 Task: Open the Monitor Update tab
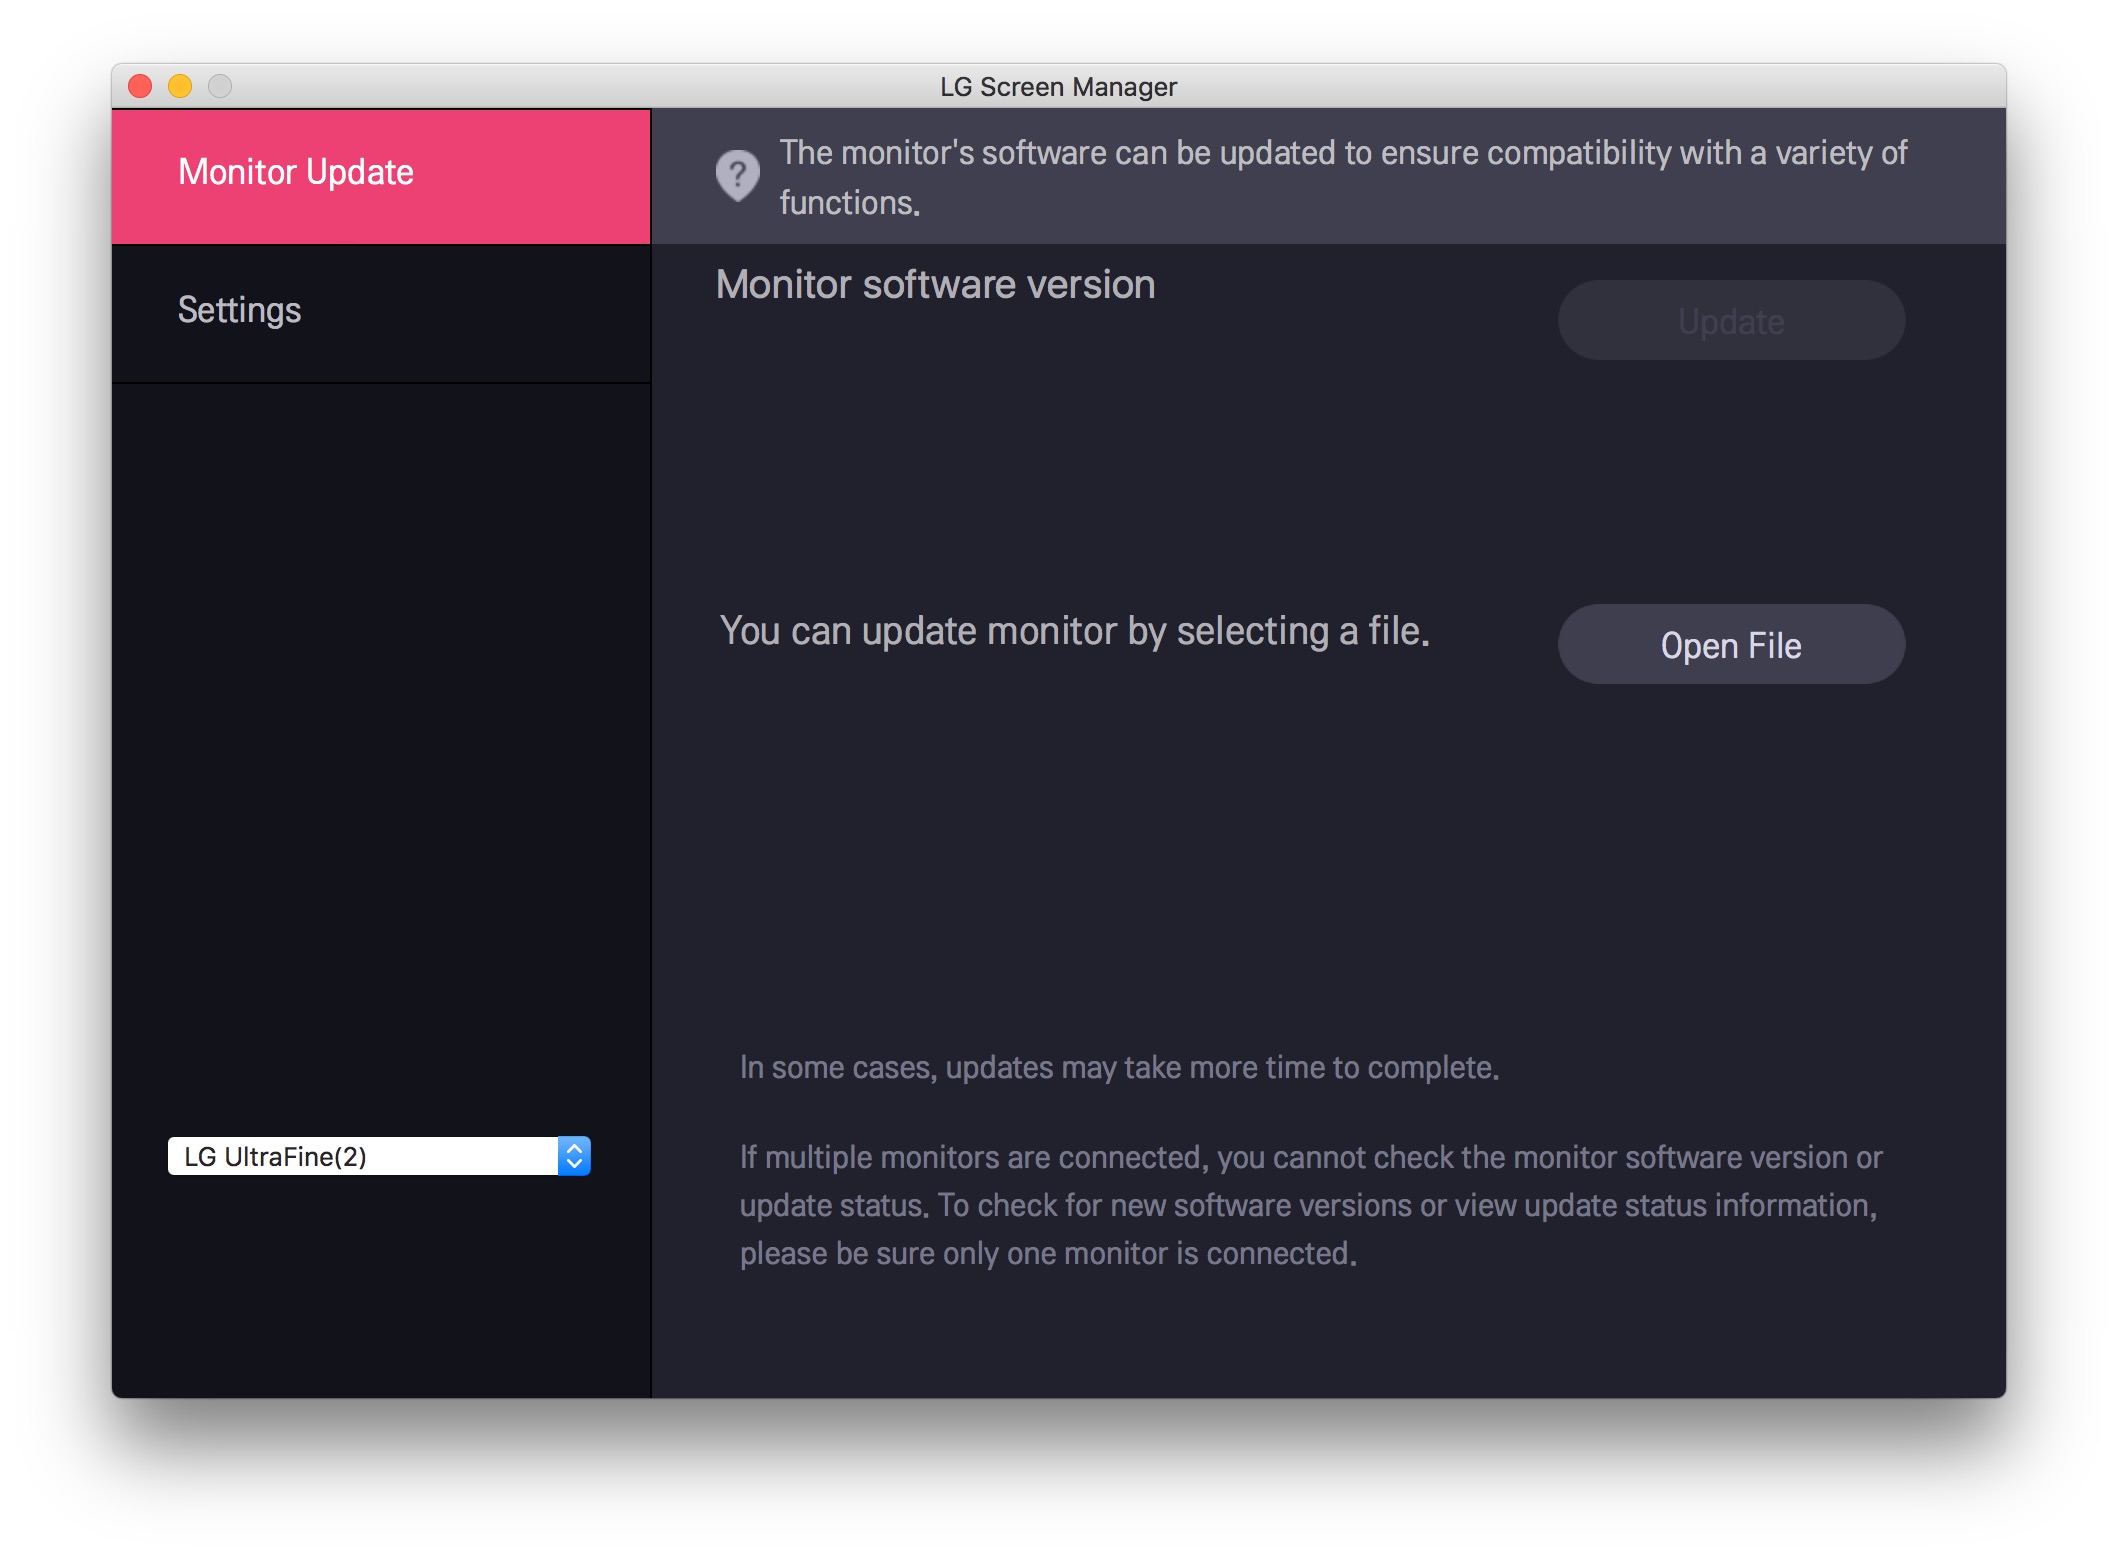(x=381, y=175)
